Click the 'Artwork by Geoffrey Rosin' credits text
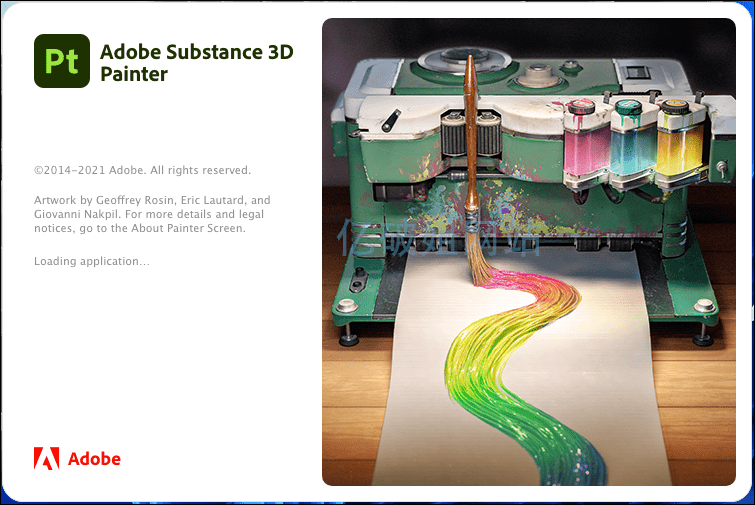755x505 pixels. click(152, 214)
